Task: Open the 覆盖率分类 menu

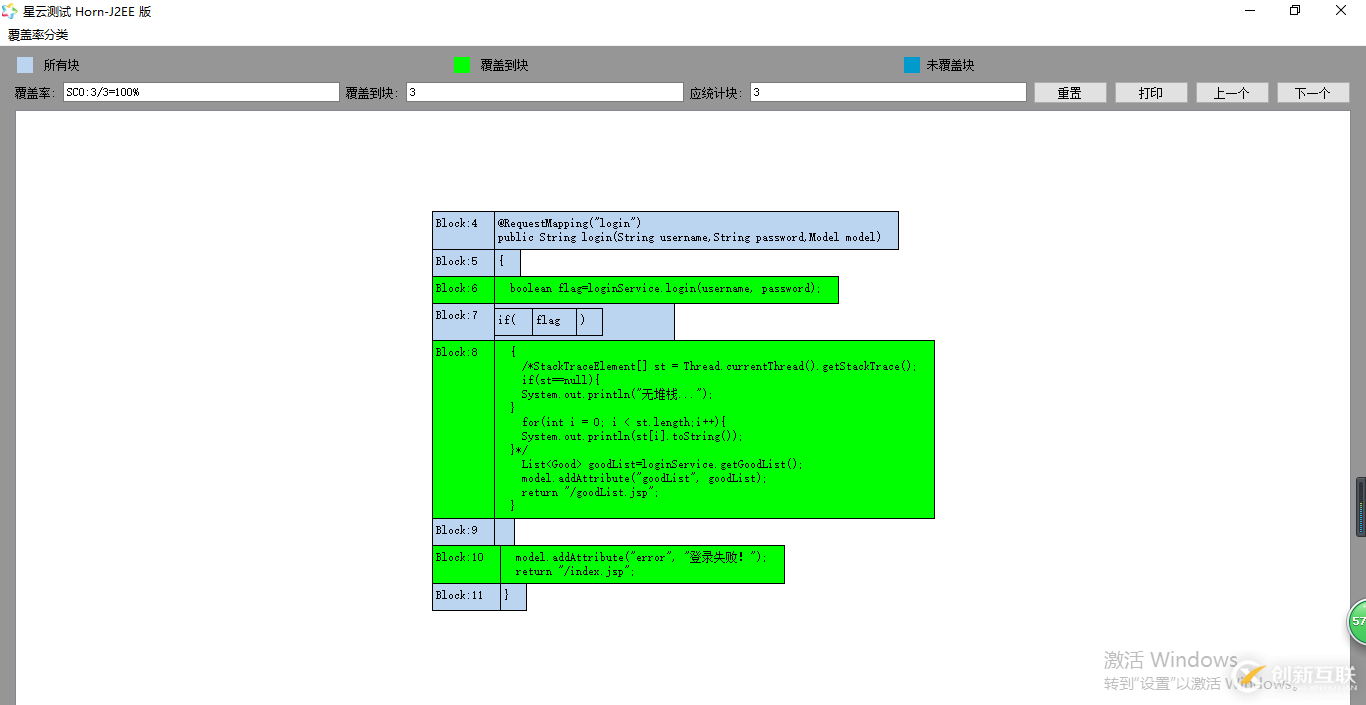Action: [x=38, y=34]
